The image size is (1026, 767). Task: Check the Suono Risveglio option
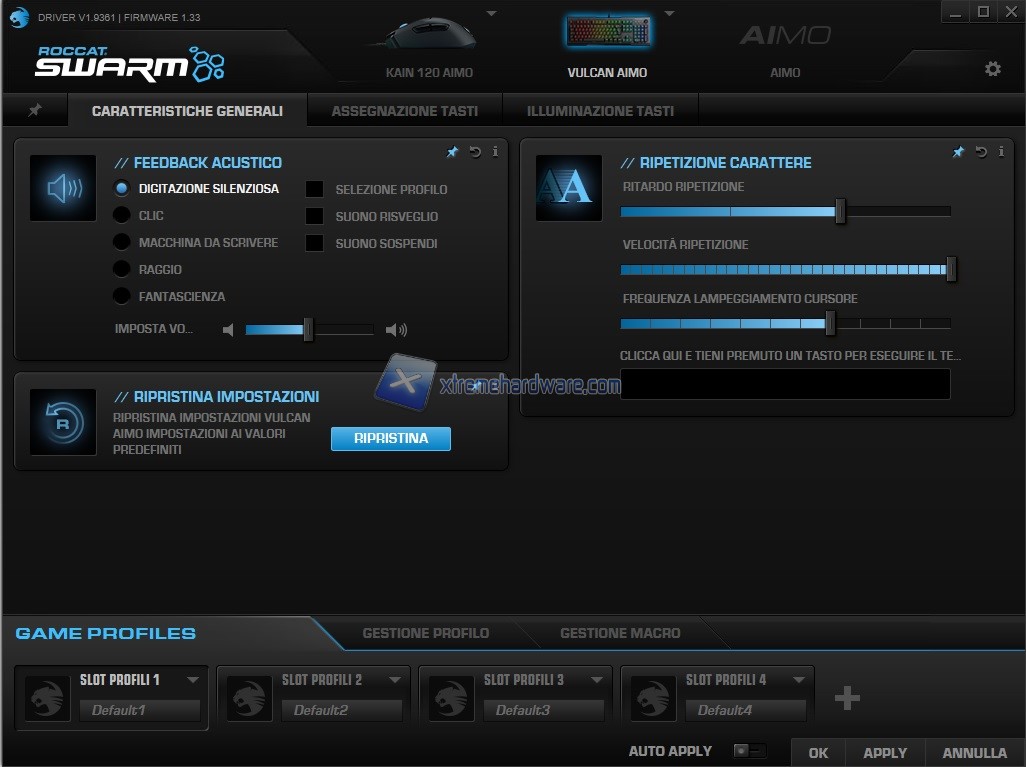(314, 216)
